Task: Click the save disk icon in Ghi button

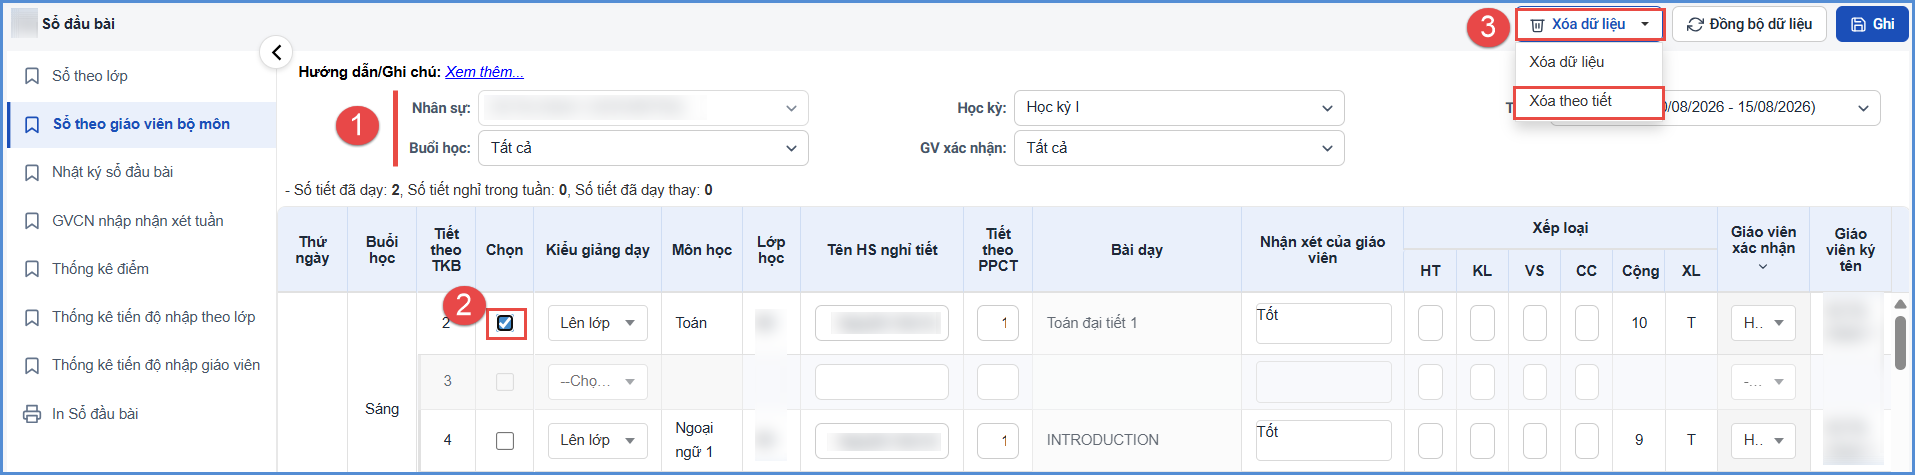Action: (1858, 24)
